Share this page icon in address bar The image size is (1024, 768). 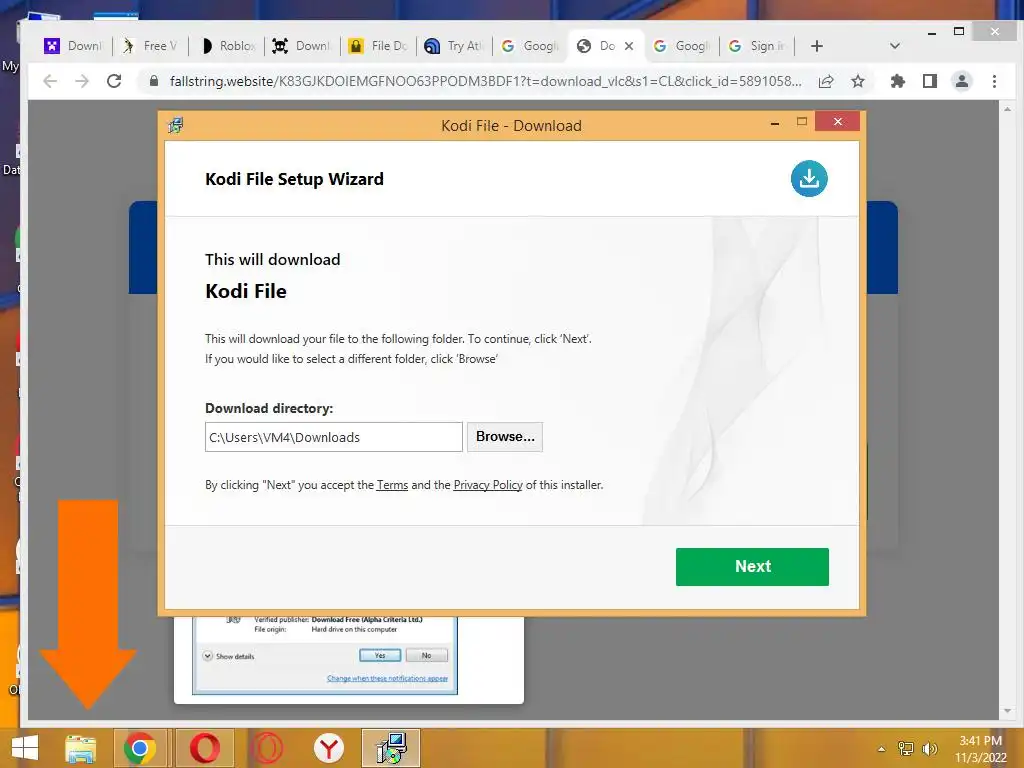tap(826, 81)
